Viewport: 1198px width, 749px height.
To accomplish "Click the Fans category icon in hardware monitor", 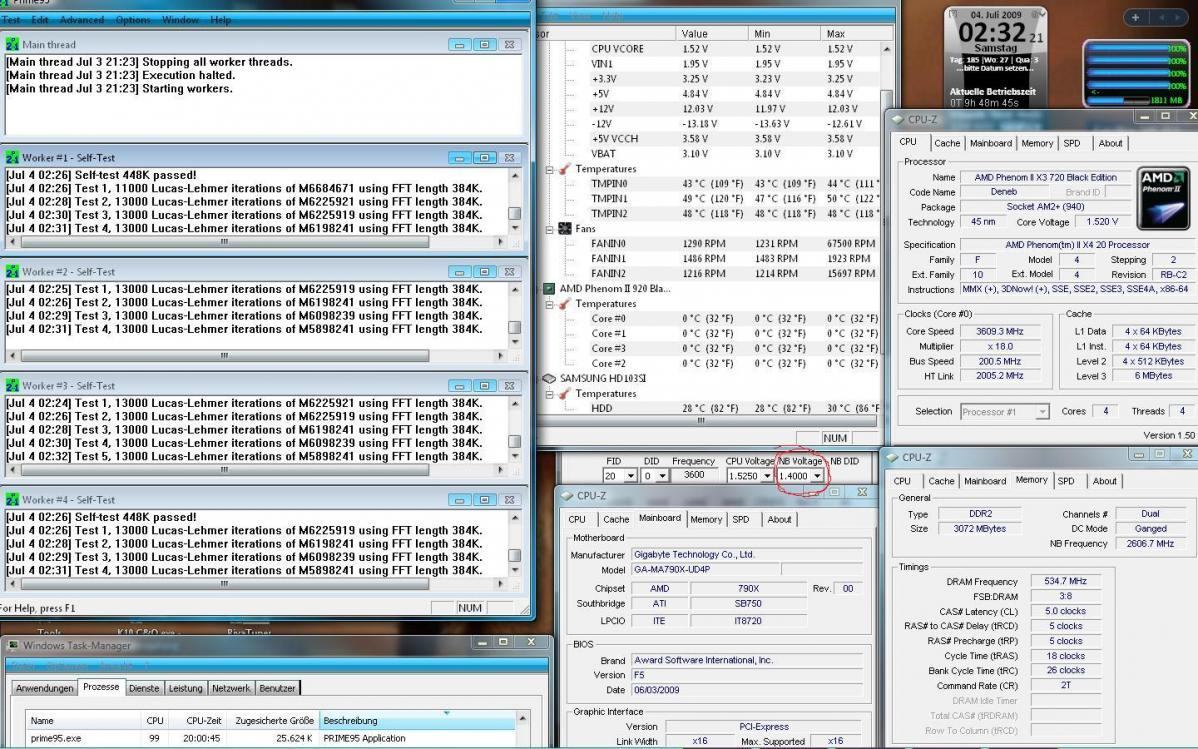I will click(x=565, y=229).
